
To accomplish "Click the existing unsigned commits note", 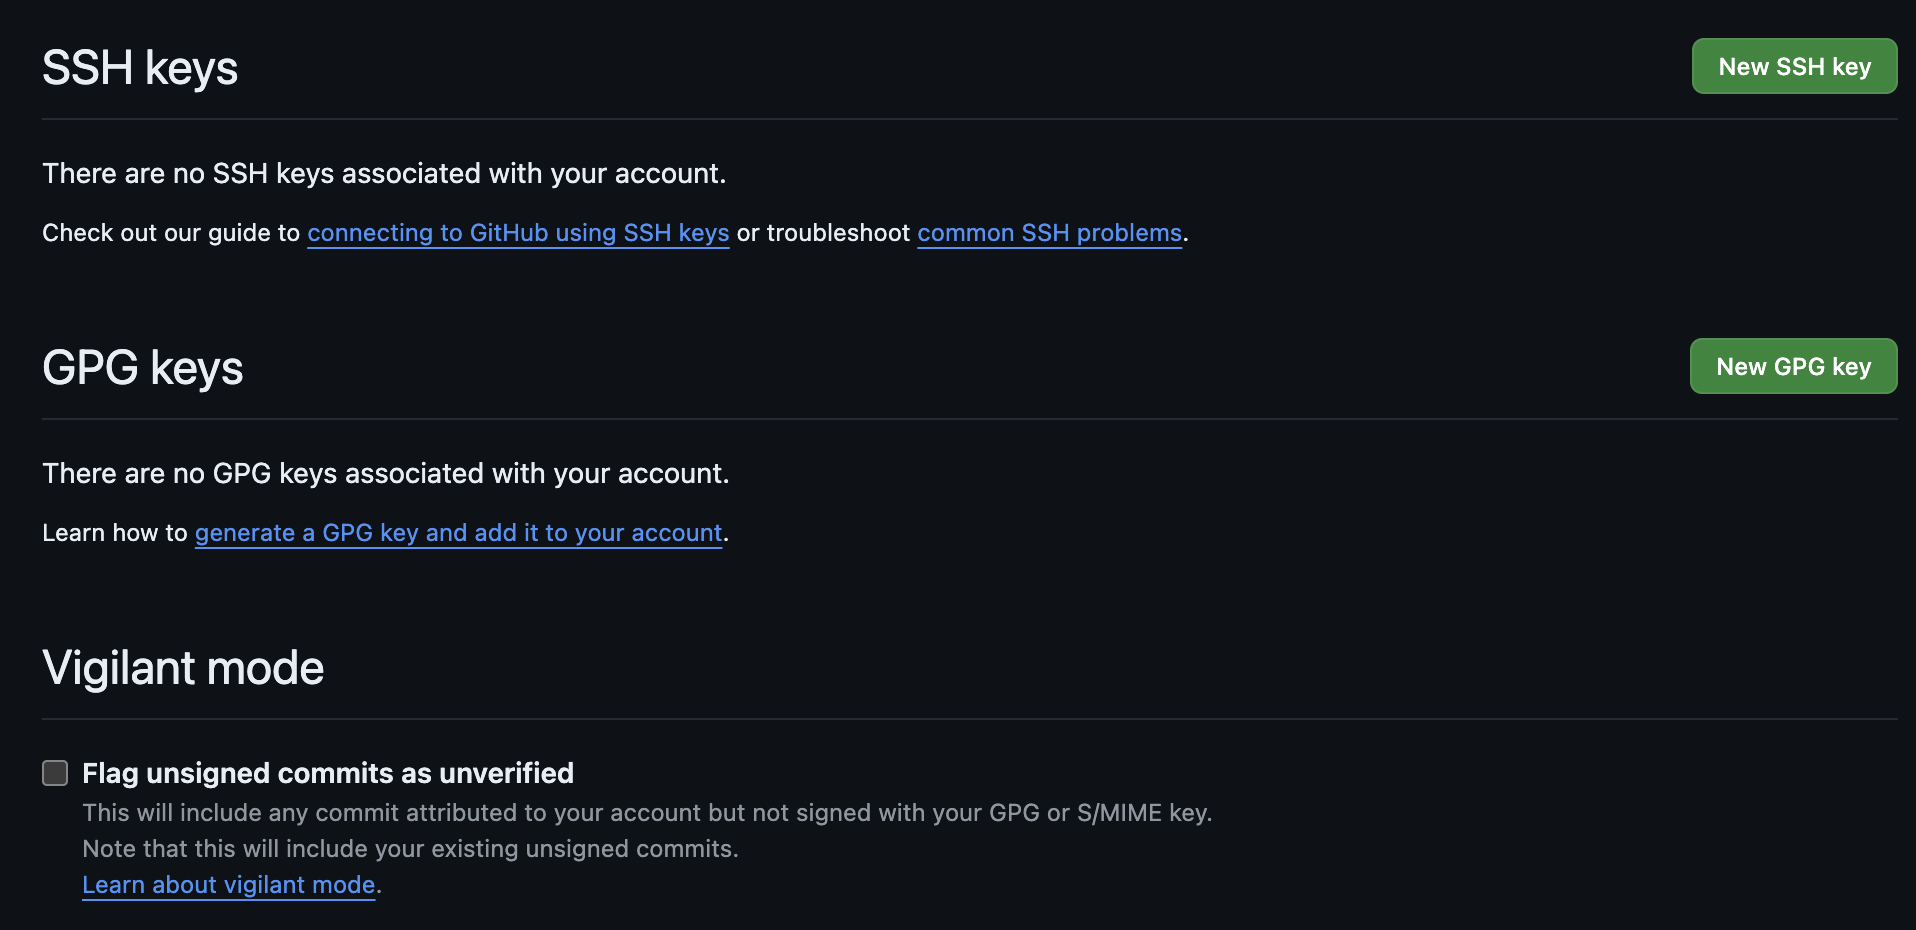I will click(410, 849).
